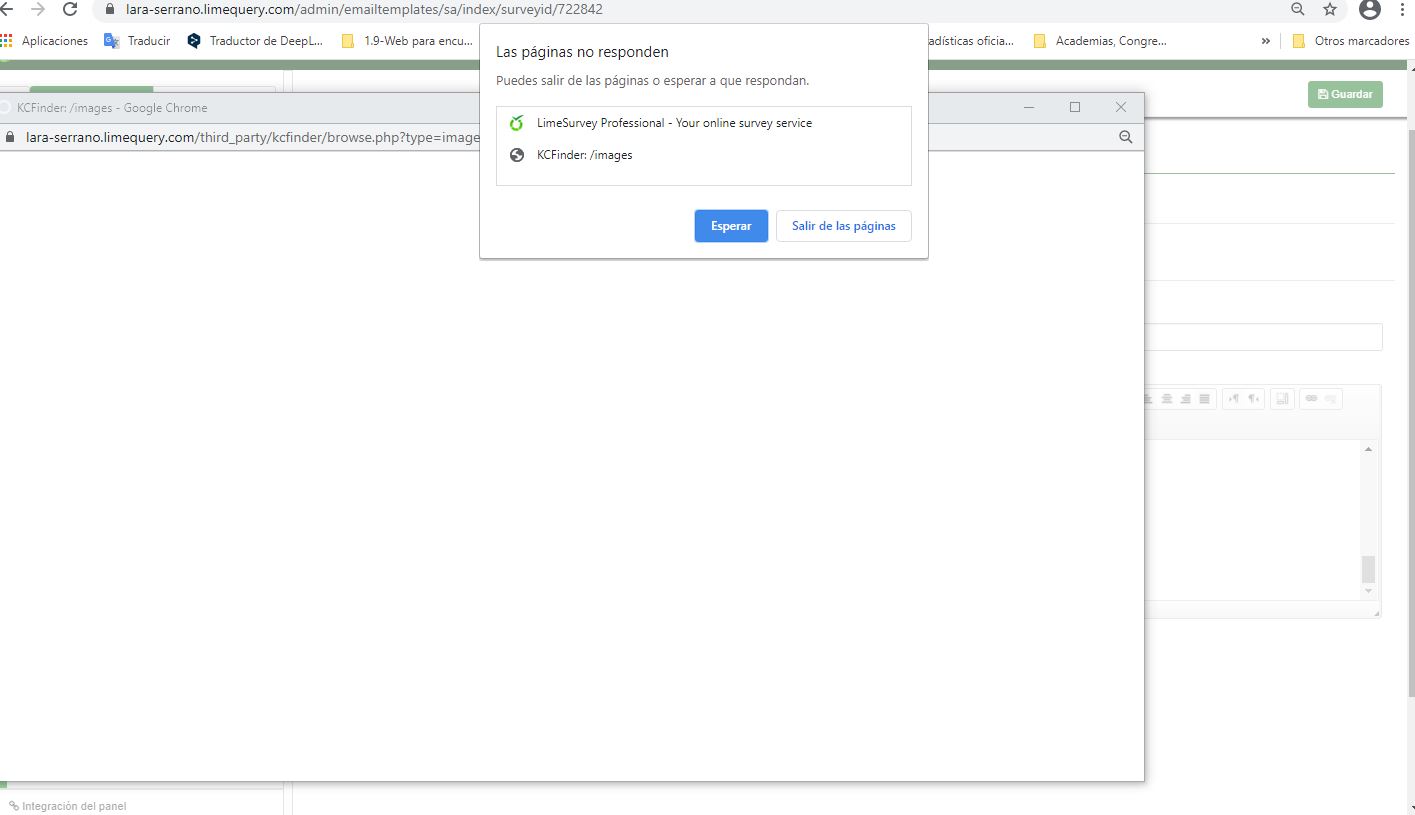Click the editor's vertical scrollbar thumb
1415x815 pixels.
(x=1368, y=569)
